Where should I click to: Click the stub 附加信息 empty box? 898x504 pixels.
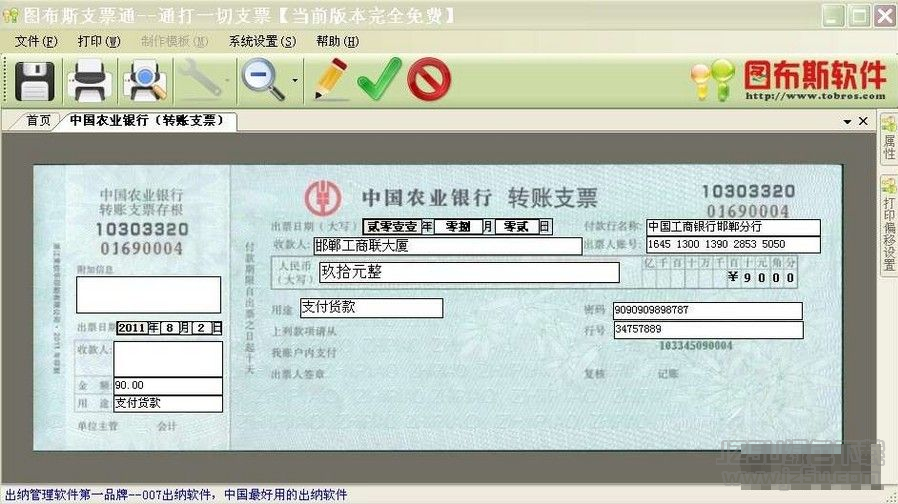(x=148, y=295)
